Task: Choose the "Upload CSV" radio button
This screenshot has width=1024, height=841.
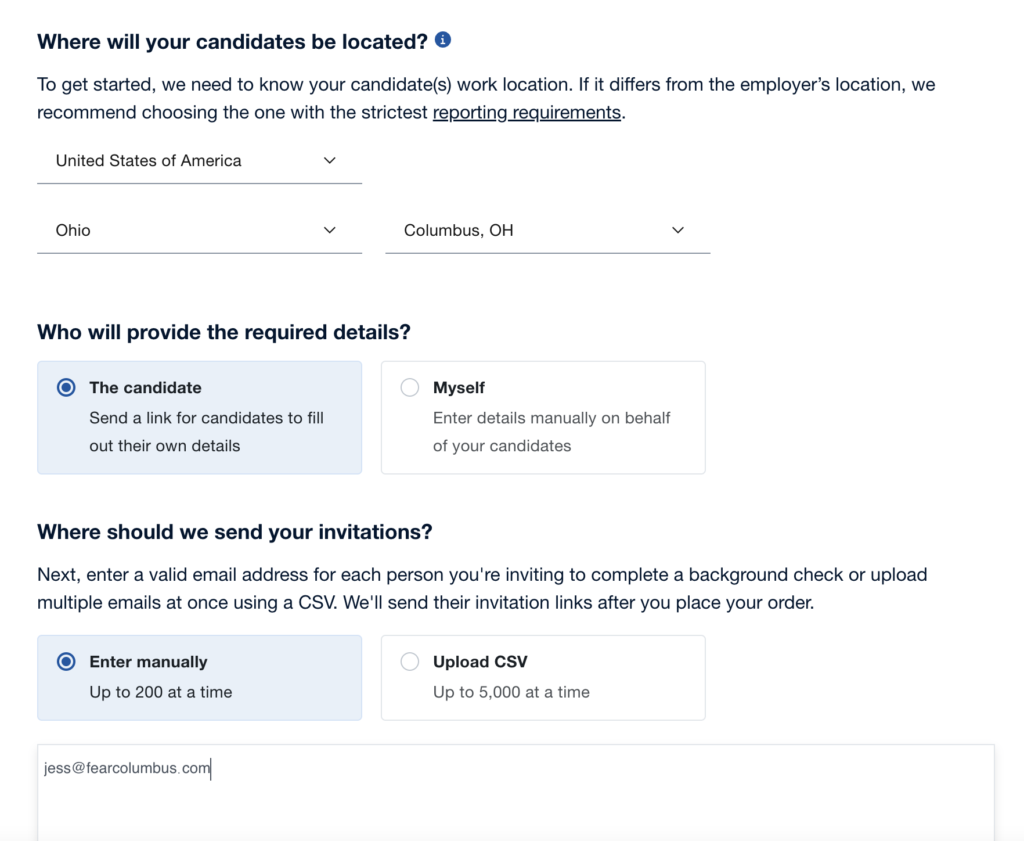Action: click(x=410, y=662)
